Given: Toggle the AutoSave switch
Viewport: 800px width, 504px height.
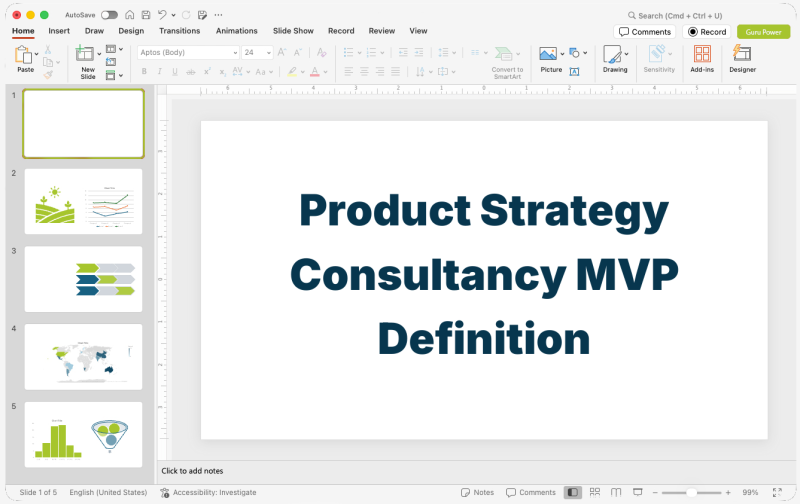Looking at the screenshot, I should (109, 15).
